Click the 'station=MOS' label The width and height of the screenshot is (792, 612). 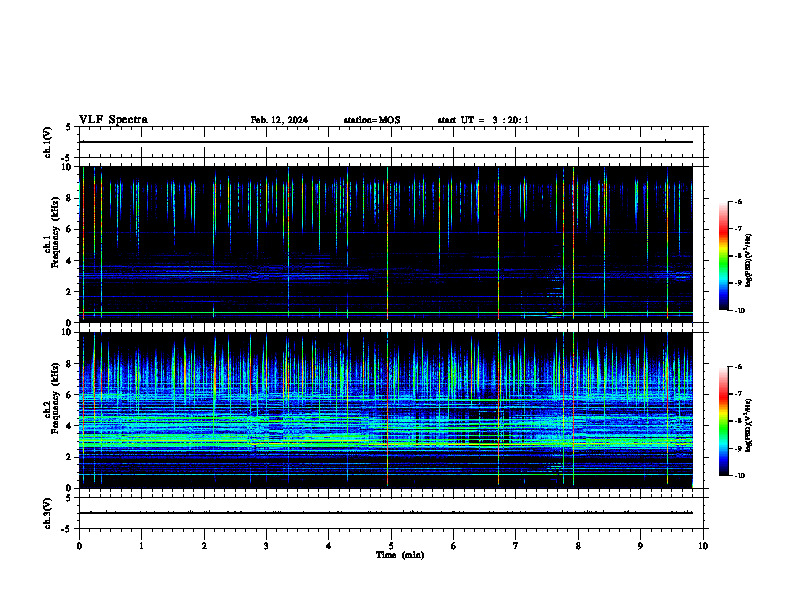click(372, 120)
